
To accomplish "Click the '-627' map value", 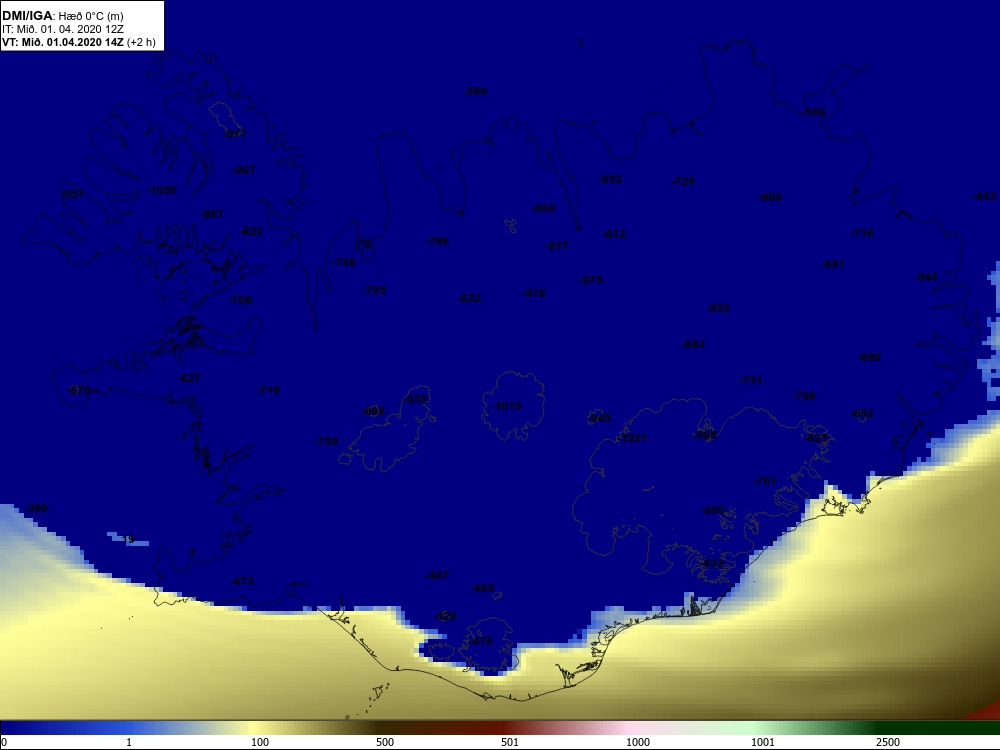I will point(189,378).
